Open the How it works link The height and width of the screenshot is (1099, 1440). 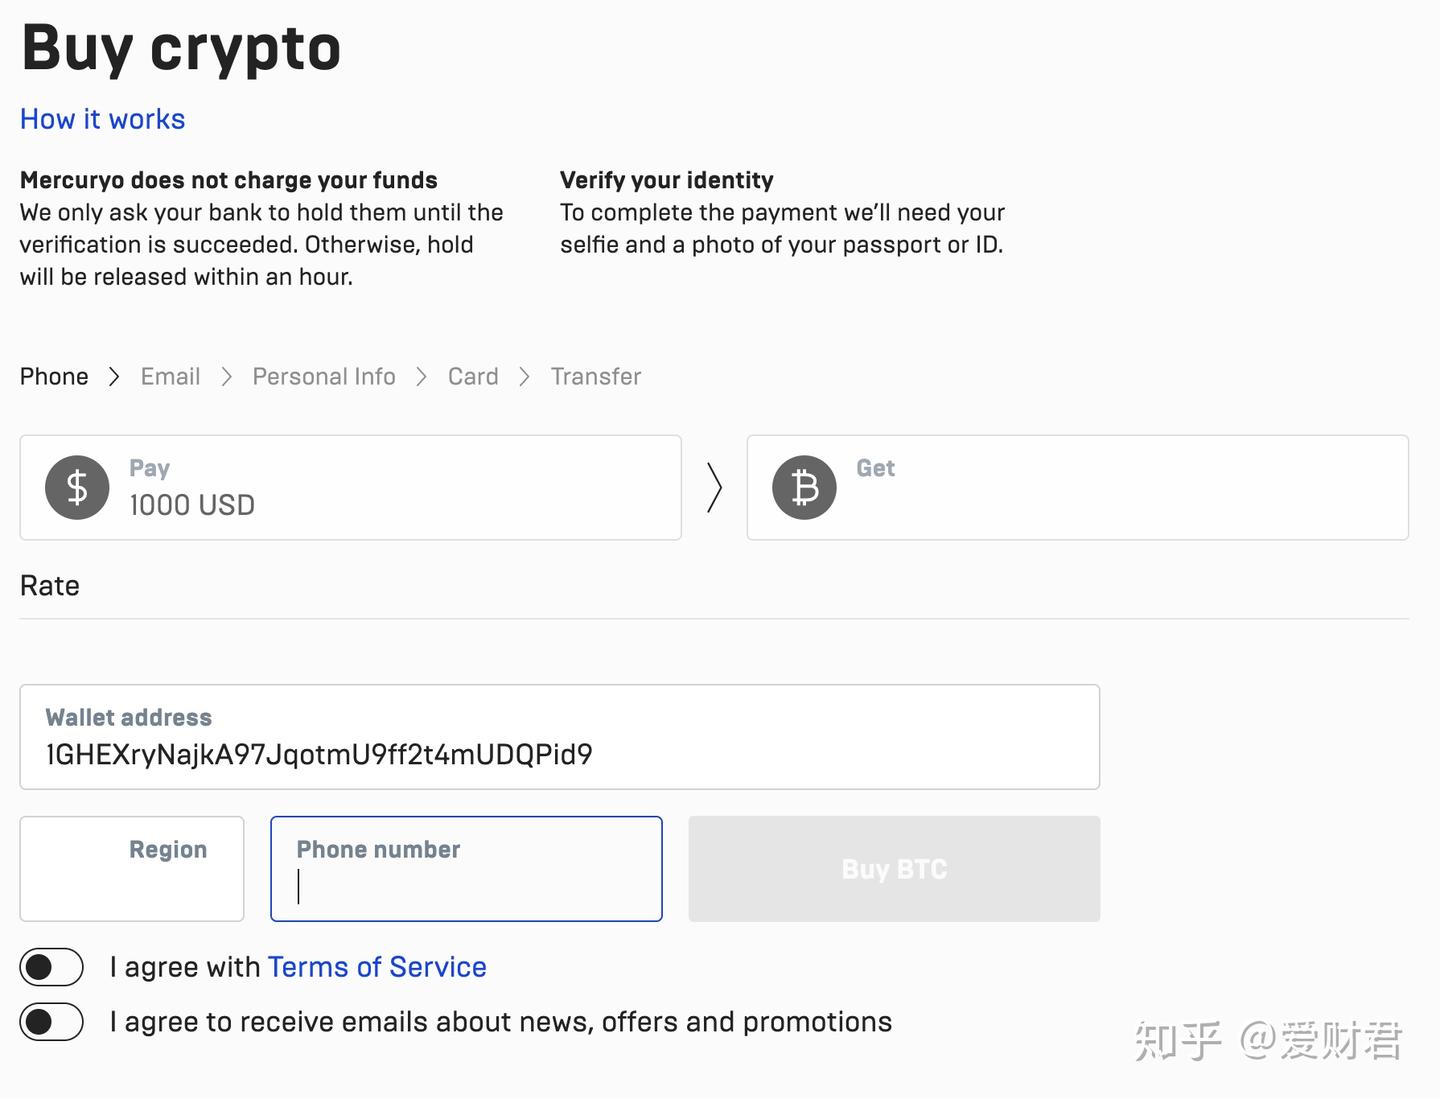(103, 119)
